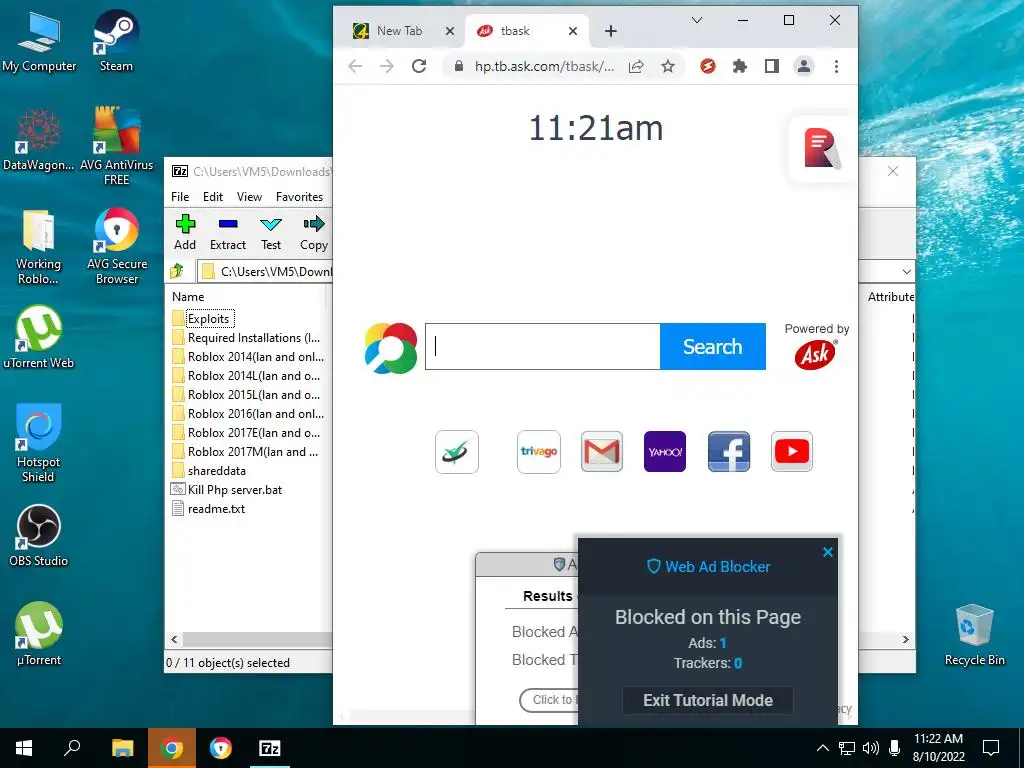
Task: Open the YouTube quick link tile
Action: coord(792,451)
